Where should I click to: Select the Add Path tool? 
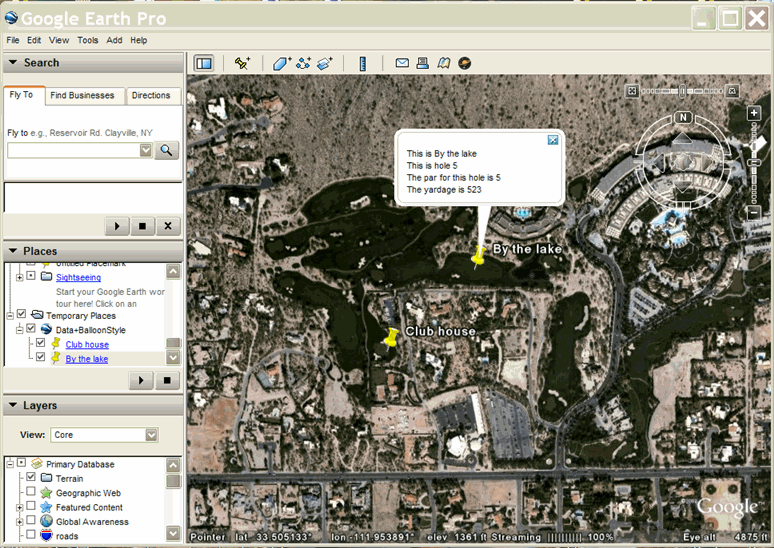(x=303, y=63)
